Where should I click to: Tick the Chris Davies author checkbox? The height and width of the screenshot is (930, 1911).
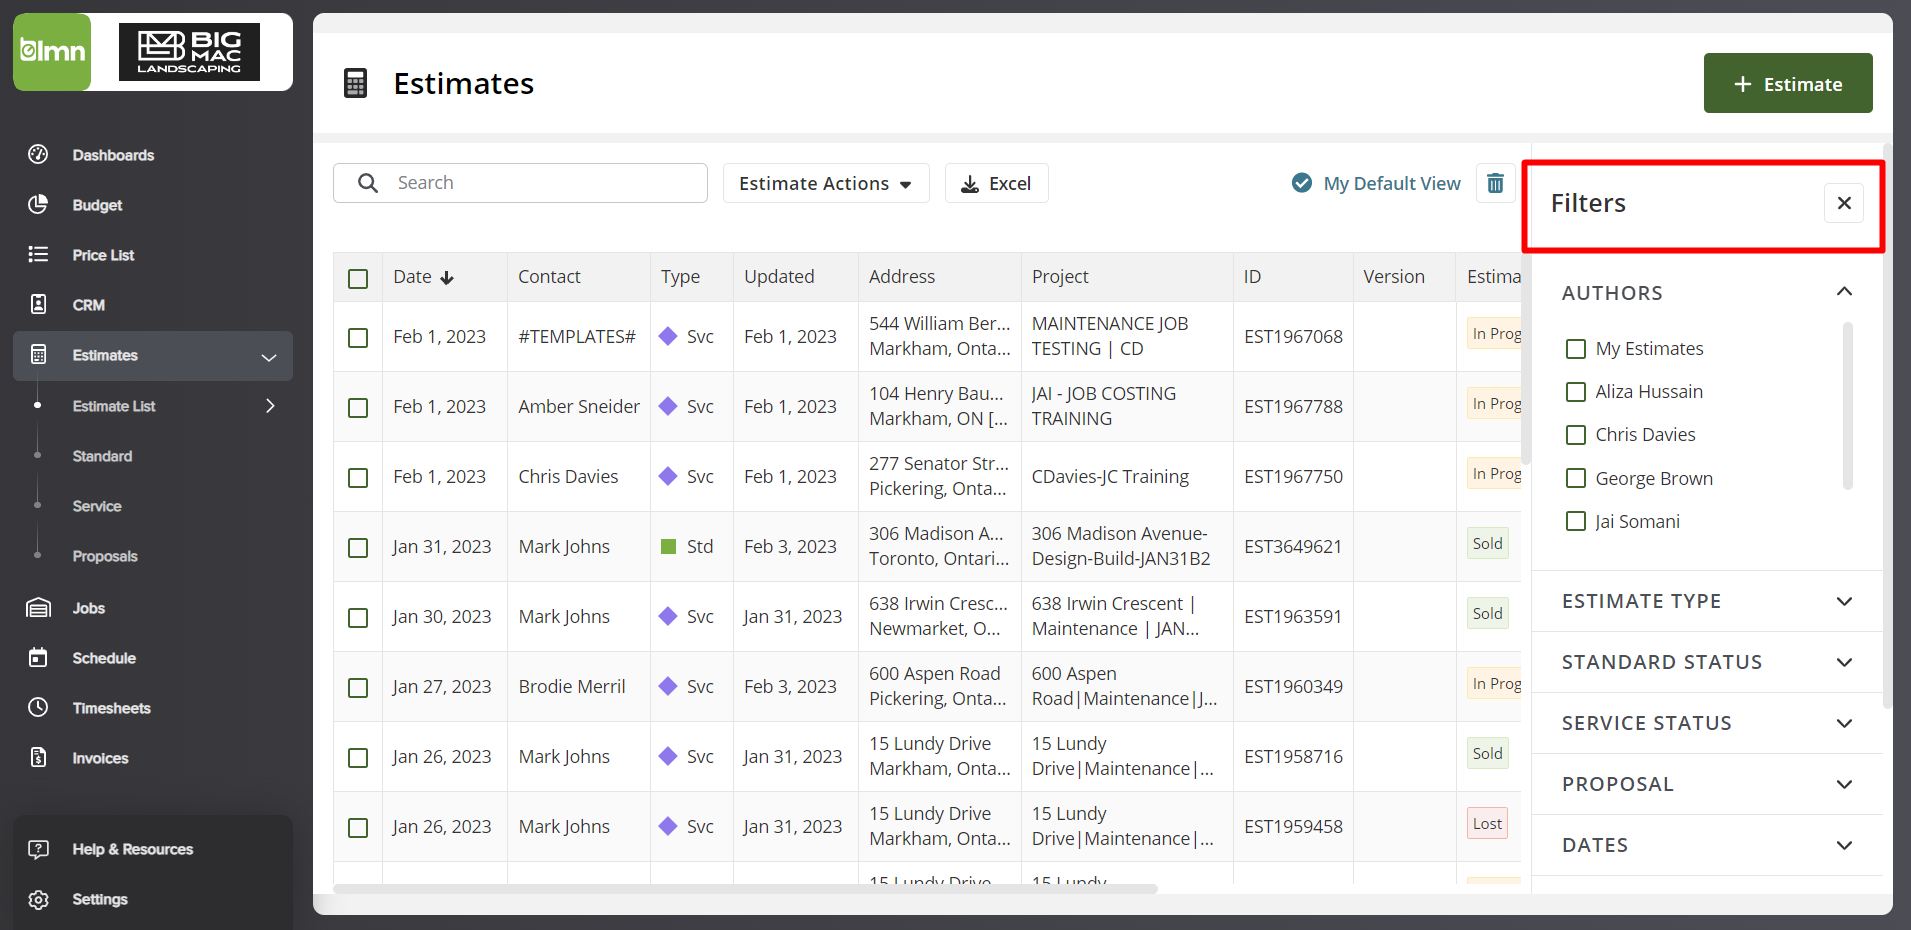pos(1576,435)
